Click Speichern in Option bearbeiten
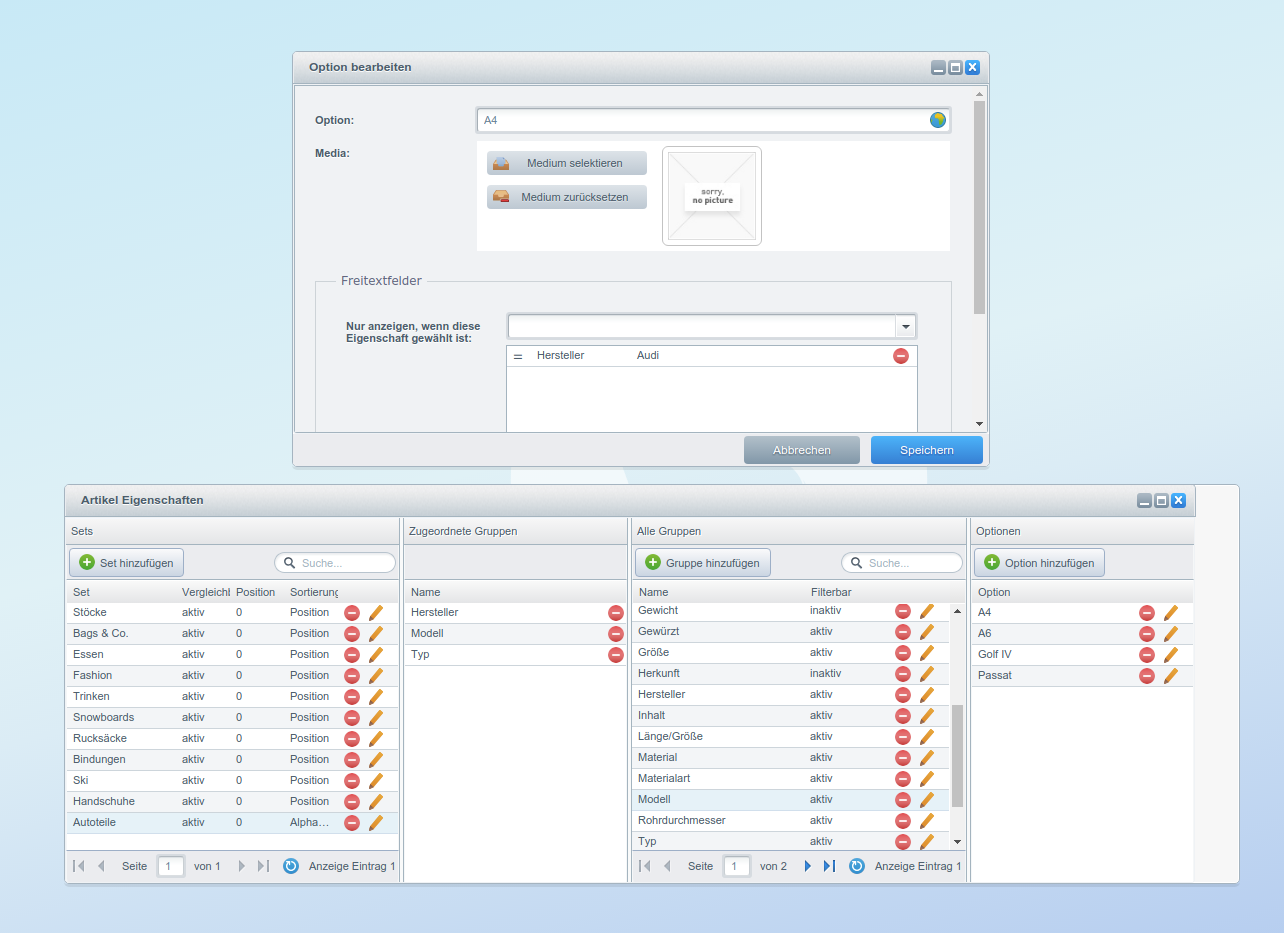The height and width of the screenshot is (933, 1284). tap(927, 450)
